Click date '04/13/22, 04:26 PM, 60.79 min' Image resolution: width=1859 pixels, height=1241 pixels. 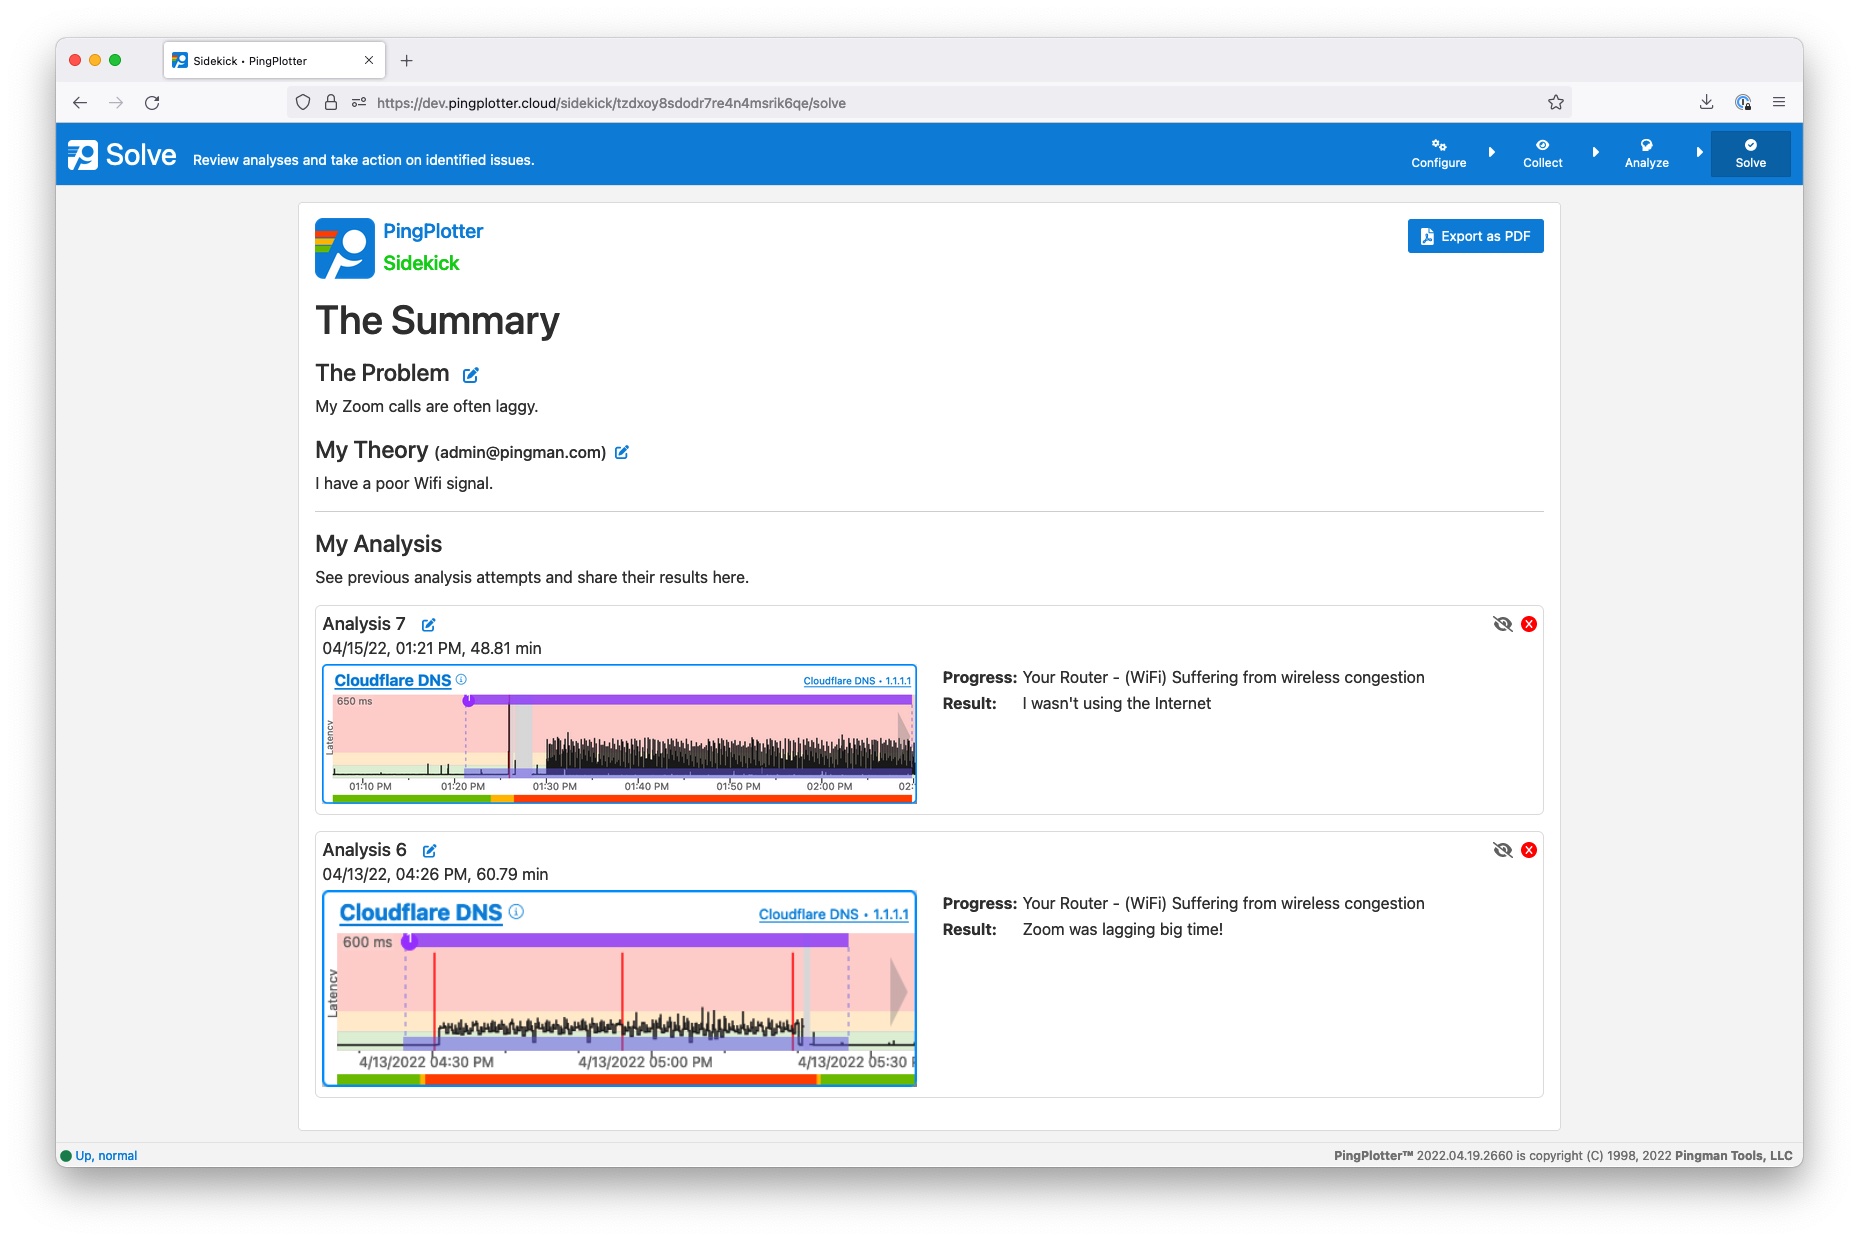[x=435, y=874]
